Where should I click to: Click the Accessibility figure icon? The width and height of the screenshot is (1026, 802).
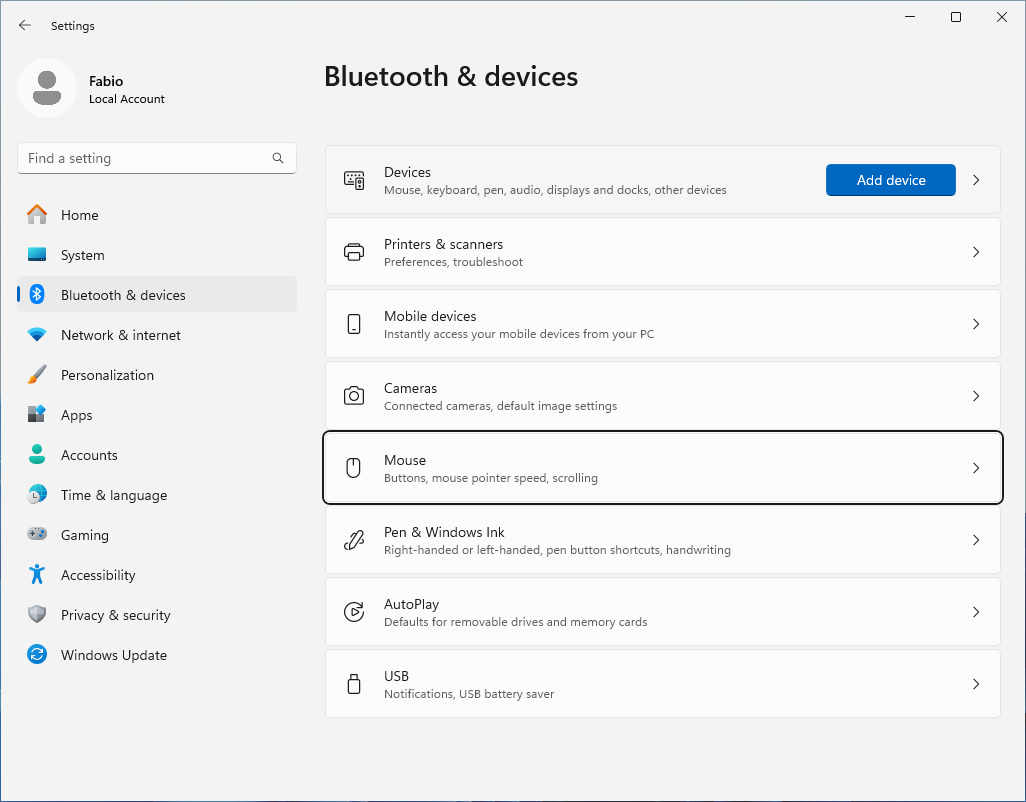[x=37, y=574]
